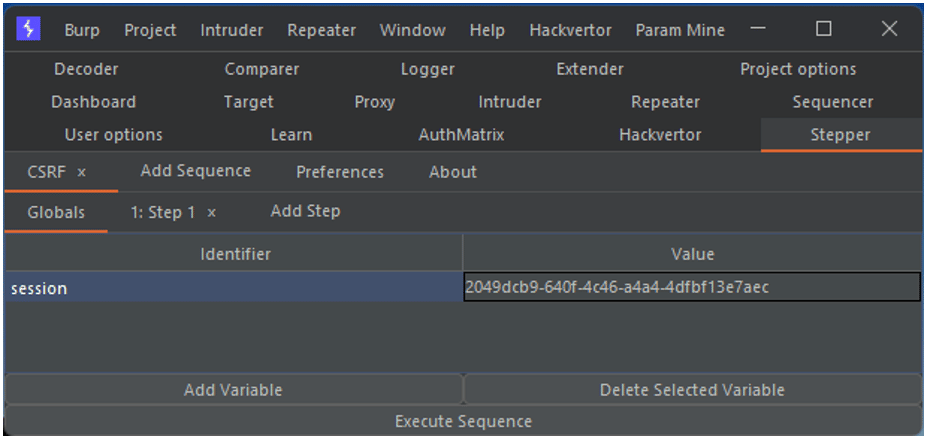This screenshot has width=927, height=437.
Task: Close the Step 1 tab
Action: pos(212,213)
